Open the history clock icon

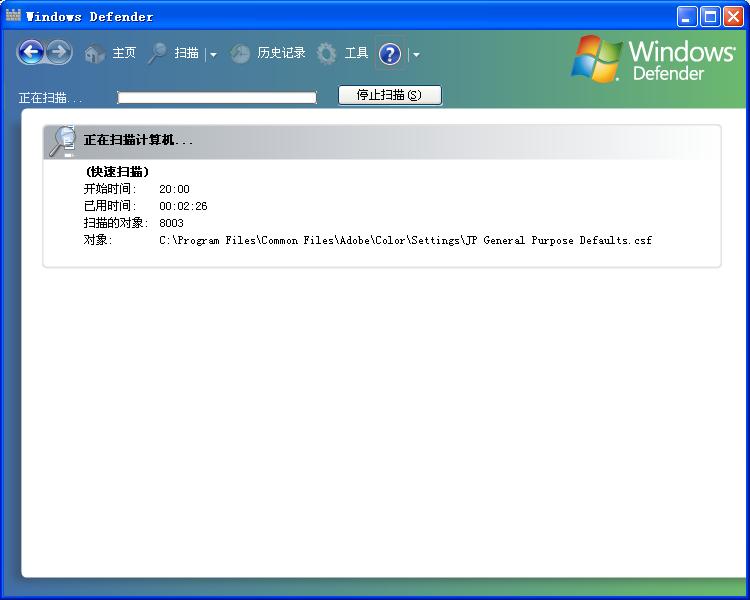240,54
